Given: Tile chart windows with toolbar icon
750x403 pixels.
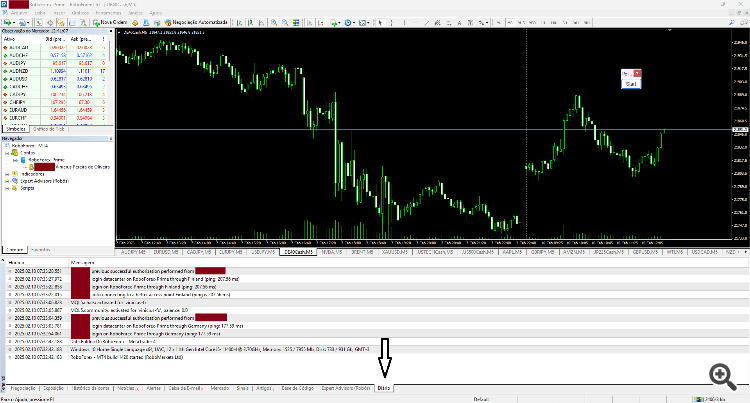Looking at the screenshot, I should 296,22.
